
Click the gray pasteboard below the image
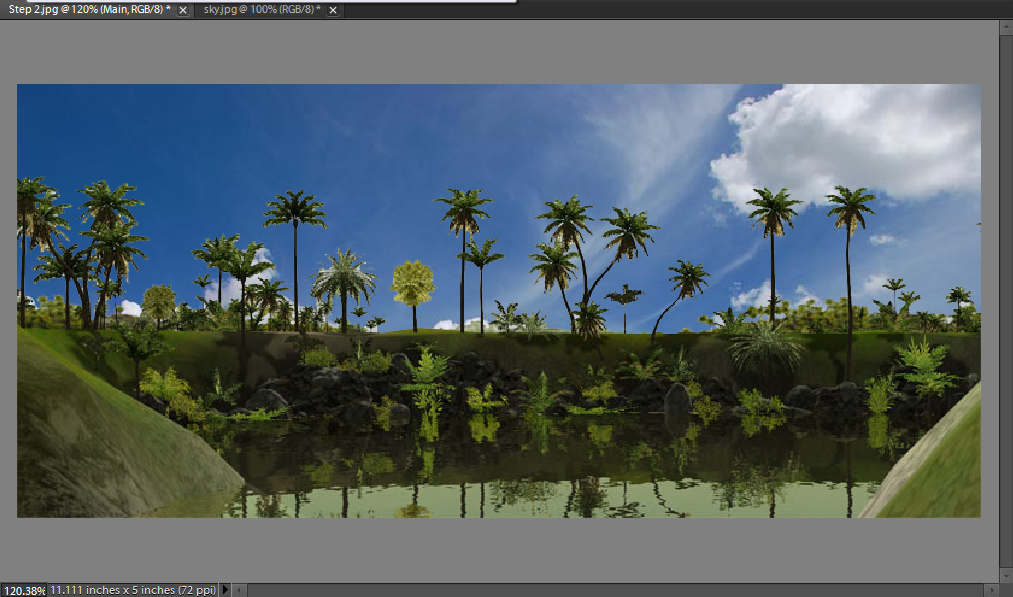500,548
